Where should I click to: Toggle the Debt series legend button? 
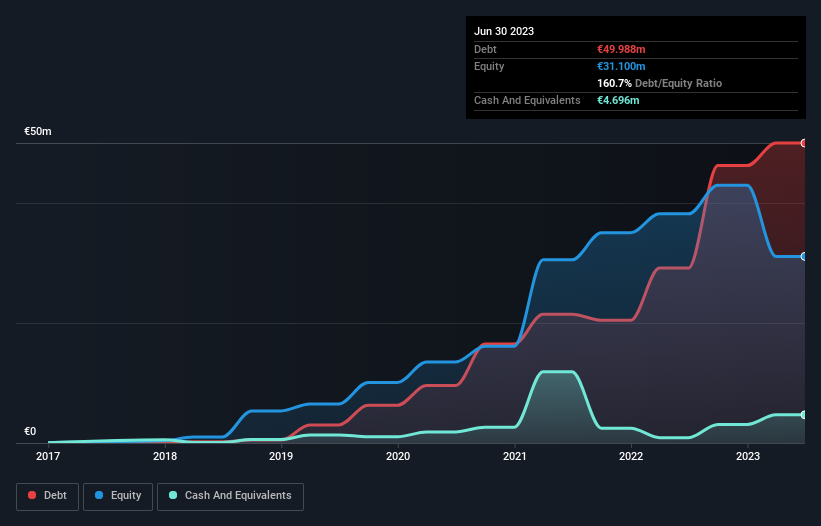tap(47, 496)
